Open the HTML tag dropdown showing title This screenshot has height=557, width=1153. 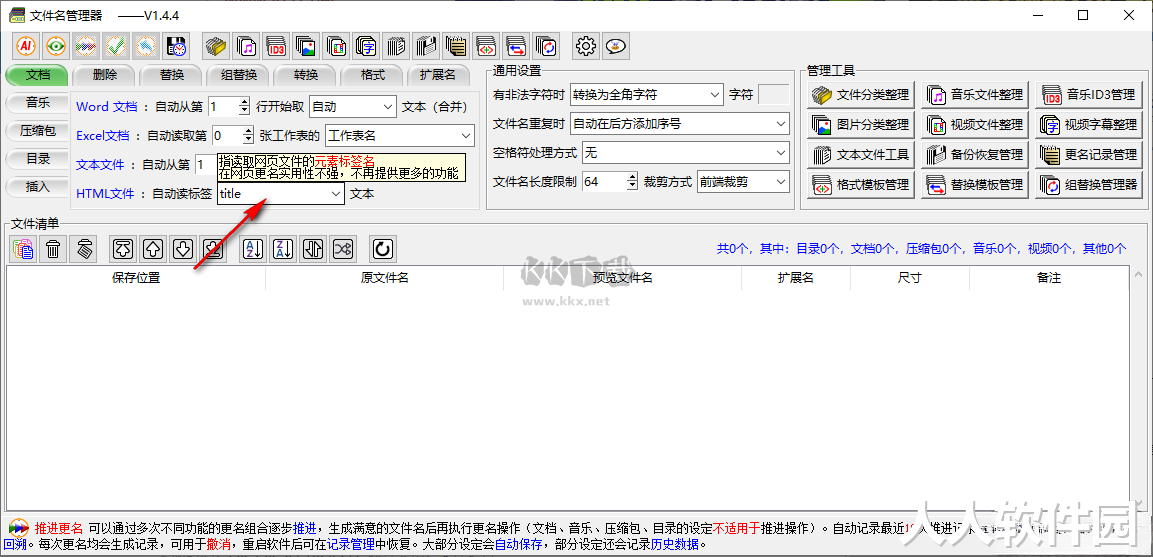(281, 194)
